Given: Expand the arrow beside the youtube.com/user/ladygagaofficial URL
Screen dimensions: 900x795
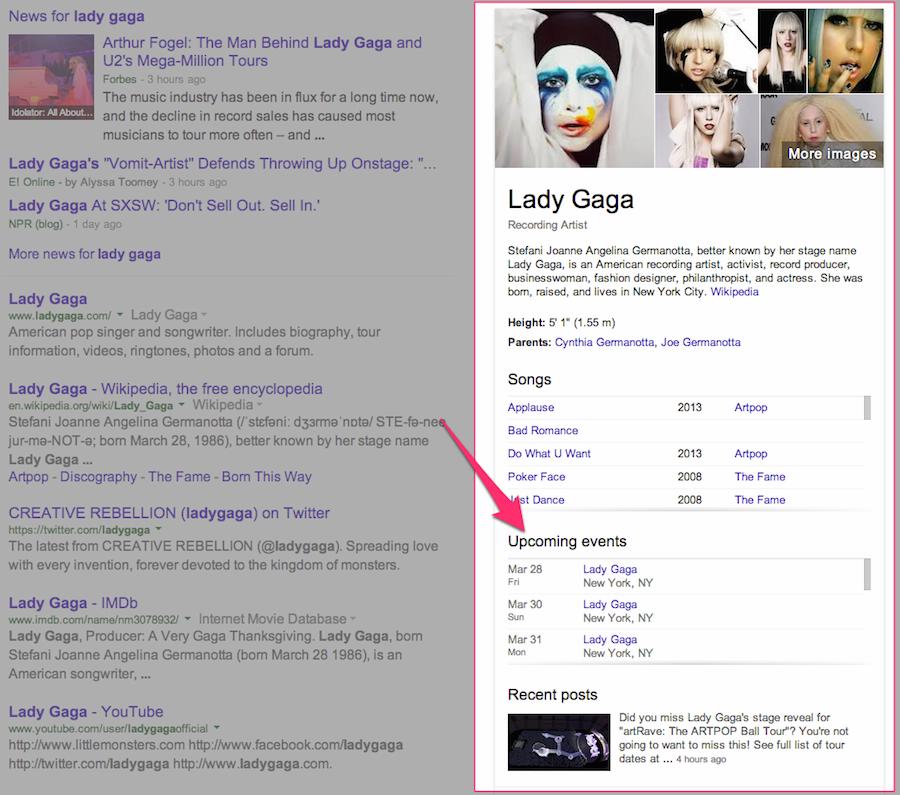Looking at the screenshot, I should coord(216,729).
